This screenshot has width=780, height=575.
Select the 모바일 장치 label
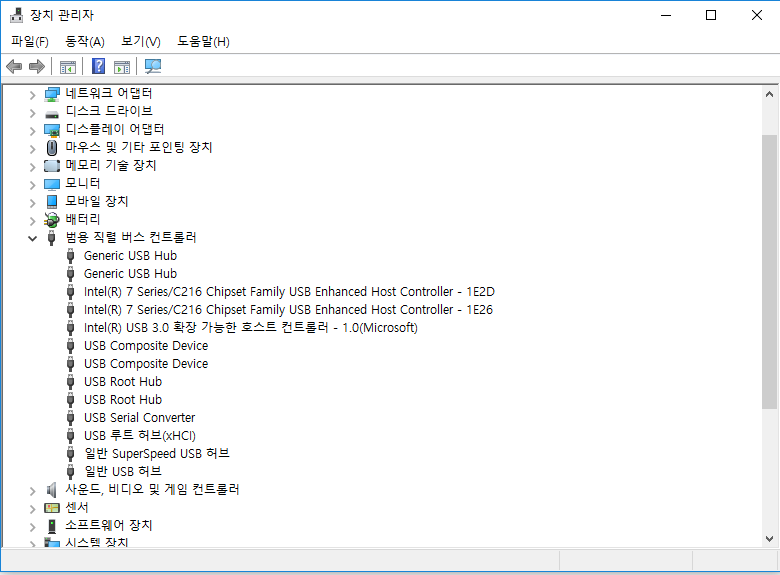click(97, 201)
